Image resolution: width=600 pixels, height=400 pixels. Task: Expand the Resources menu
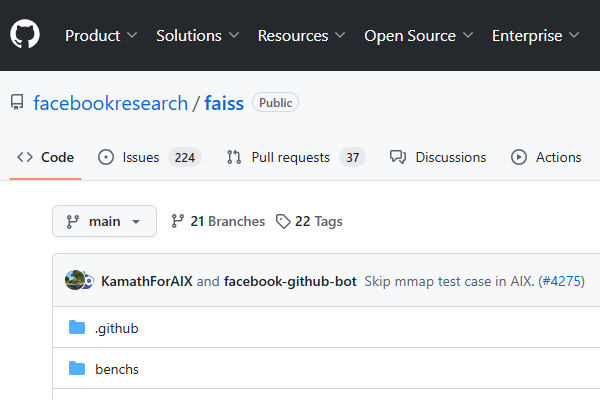coord(302,36)
